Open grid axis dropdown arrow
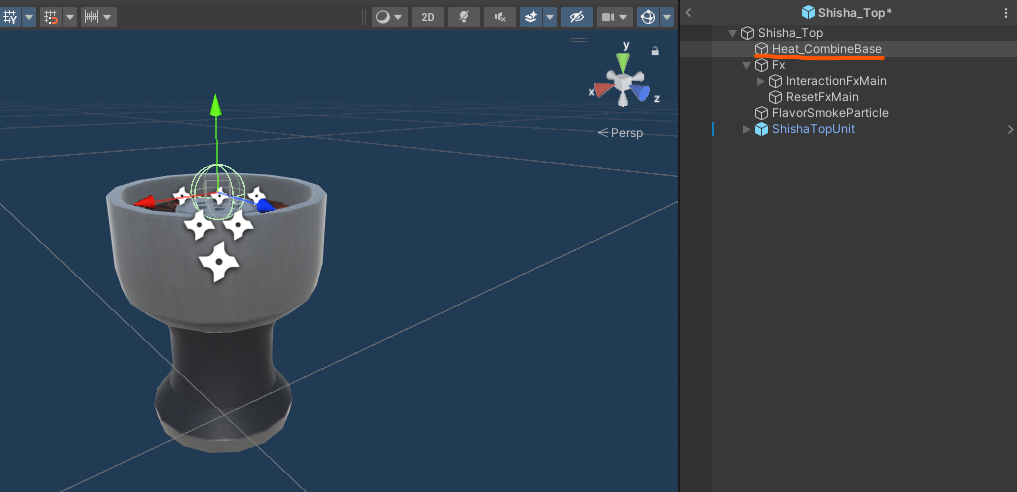Screen dimensions: 1017x492 click(x=29, y=18)
